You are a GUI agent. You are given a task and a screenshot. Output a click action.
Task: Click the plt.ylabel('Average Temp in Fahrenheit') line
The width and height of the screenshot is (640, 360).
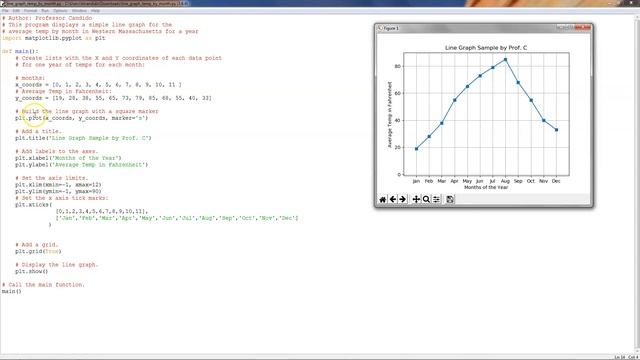pyautogui.click(x=82, y=164)
